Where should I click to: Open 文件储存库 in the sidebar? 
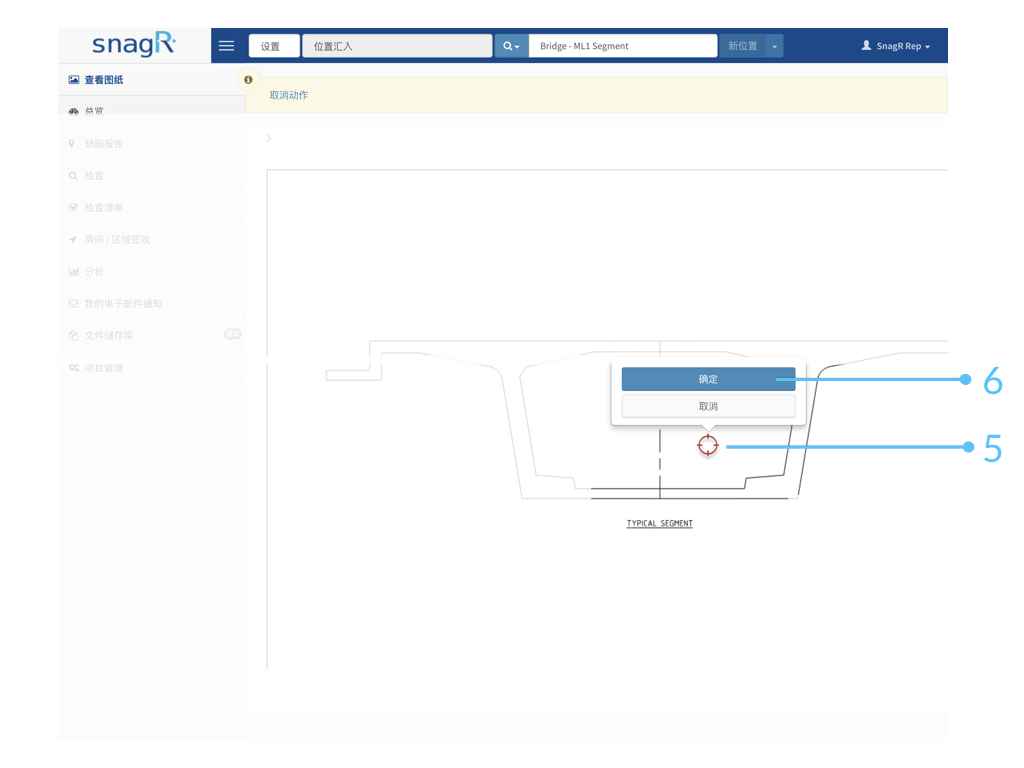(152, 336)
